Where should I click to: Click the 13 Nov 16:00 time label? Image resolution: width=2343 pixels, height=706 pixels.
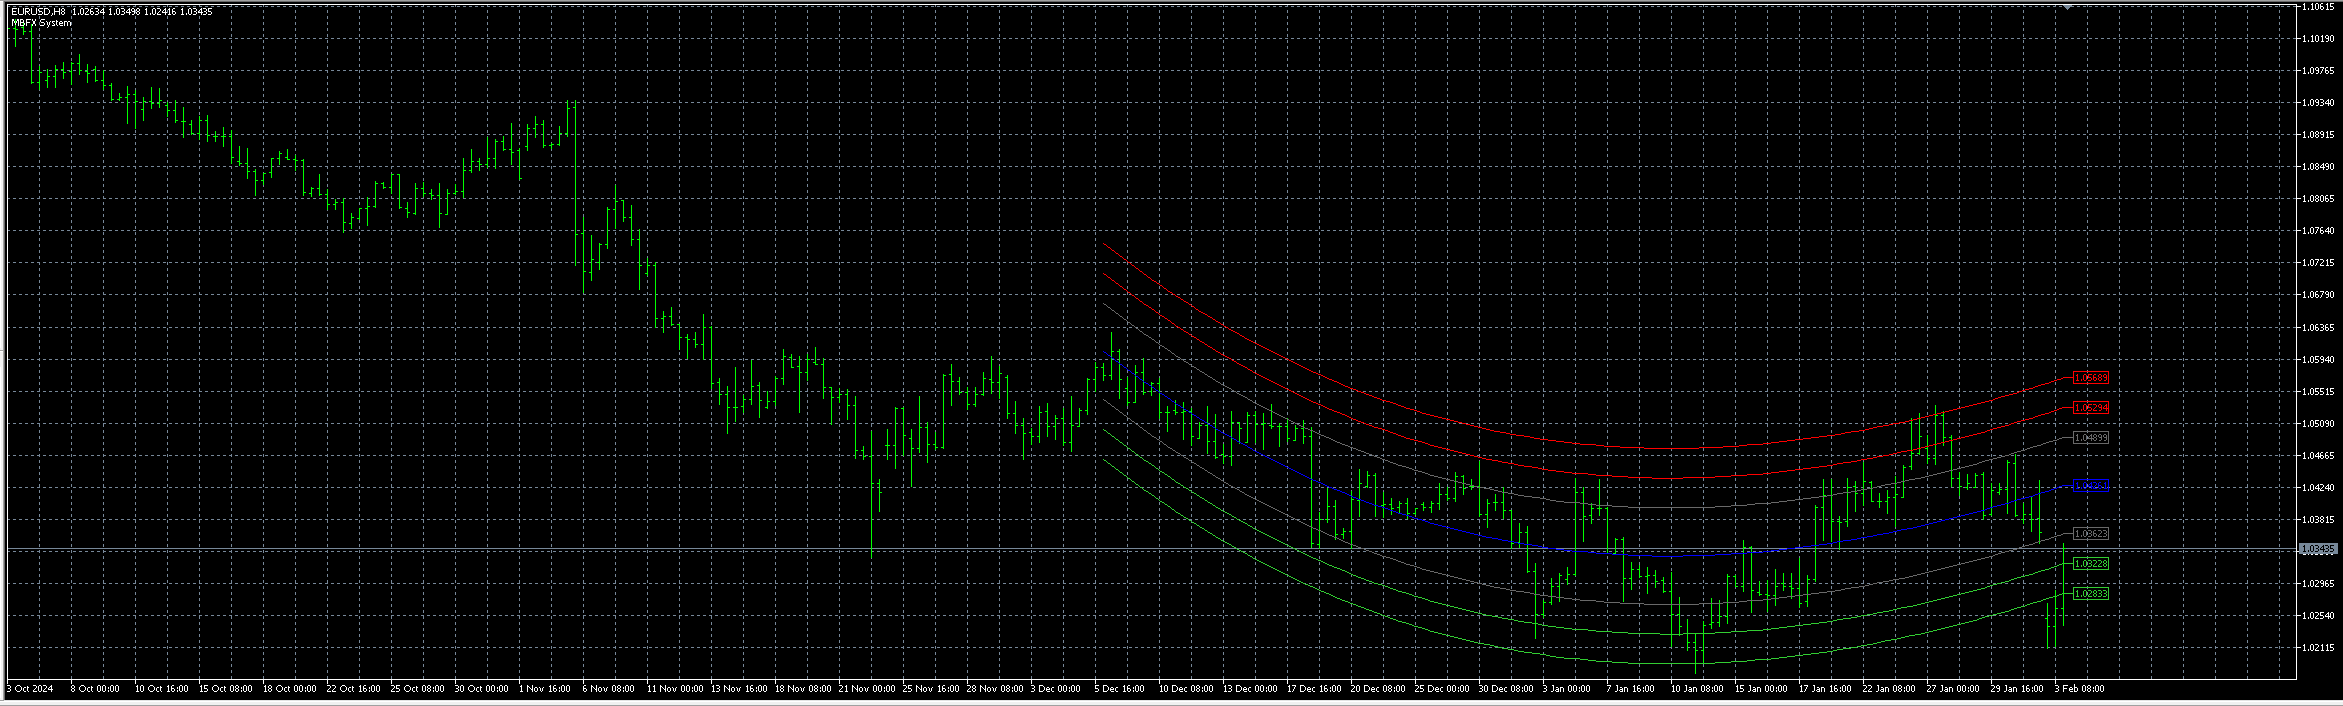click(739, 689)
